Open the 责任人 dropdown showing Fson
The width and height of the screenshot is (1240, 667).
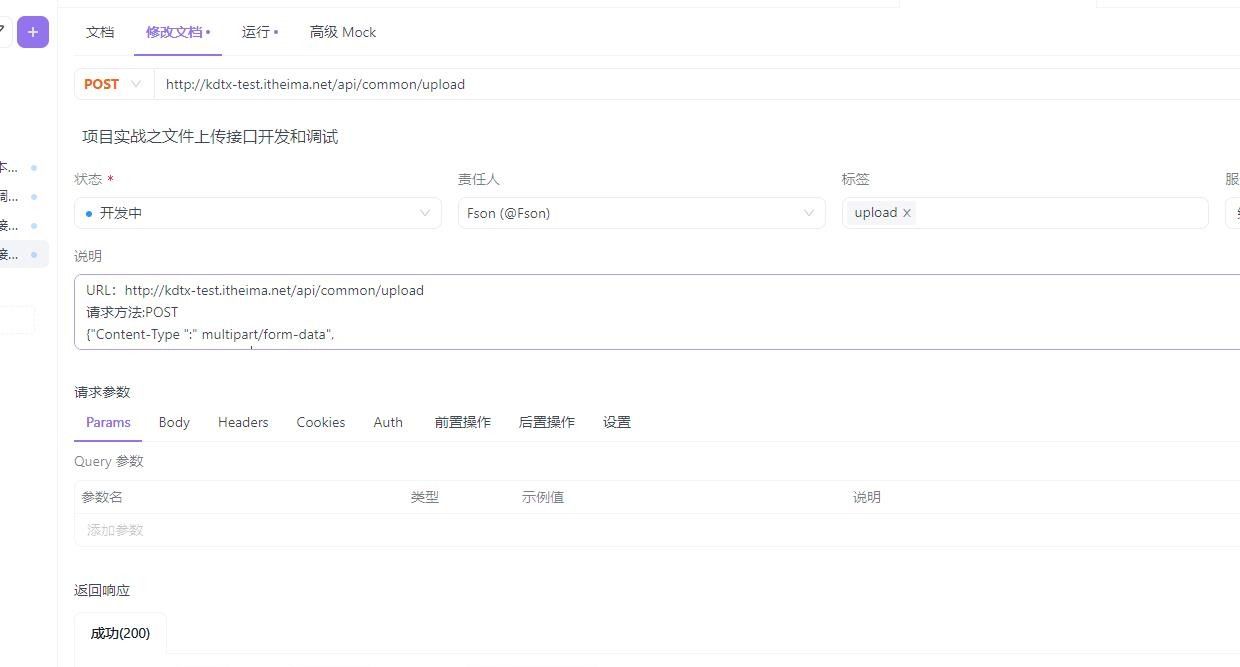640,212
